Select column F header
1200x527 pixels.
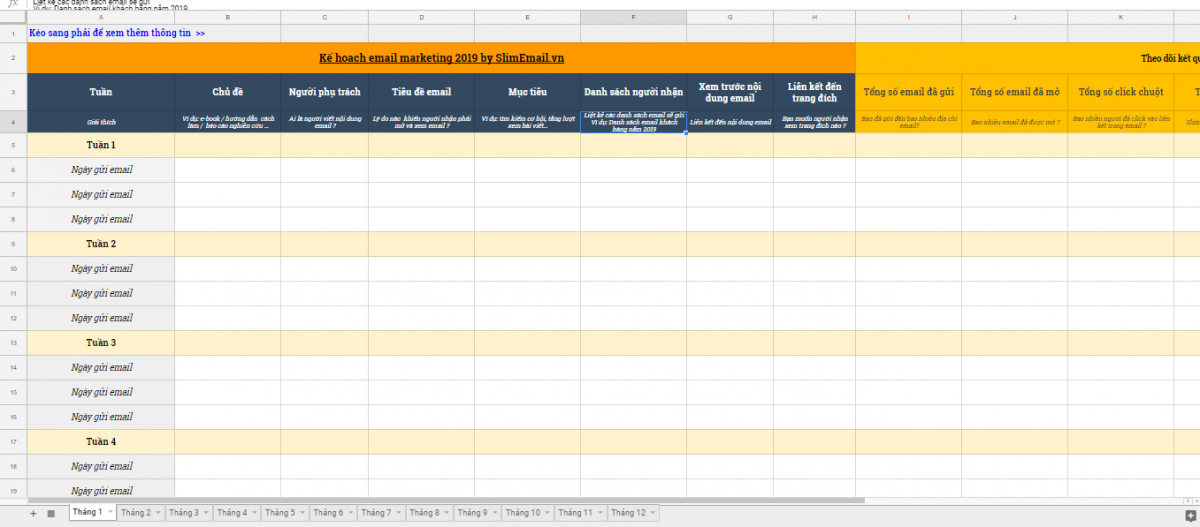(633, 17)
